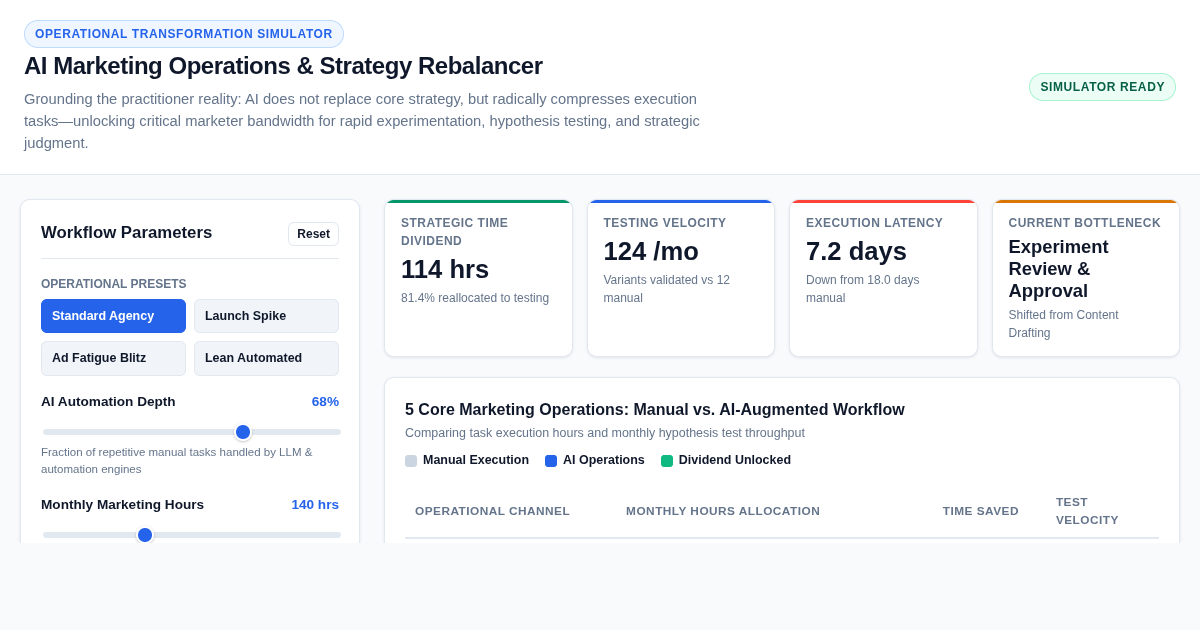Screen dimensions: 1200x630
Task: Click the Reset button in Workflow Parameters
Action: pyautogui.click(x=313, y=234)
